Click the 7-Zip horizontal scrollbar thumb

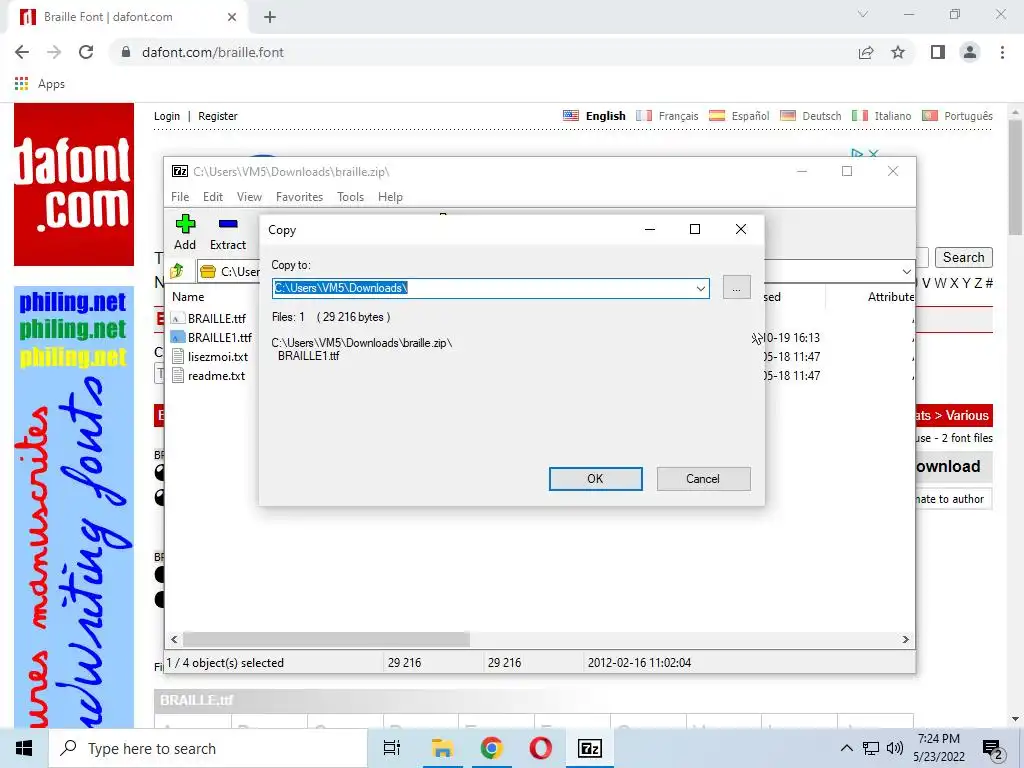[x=326, y=639]
